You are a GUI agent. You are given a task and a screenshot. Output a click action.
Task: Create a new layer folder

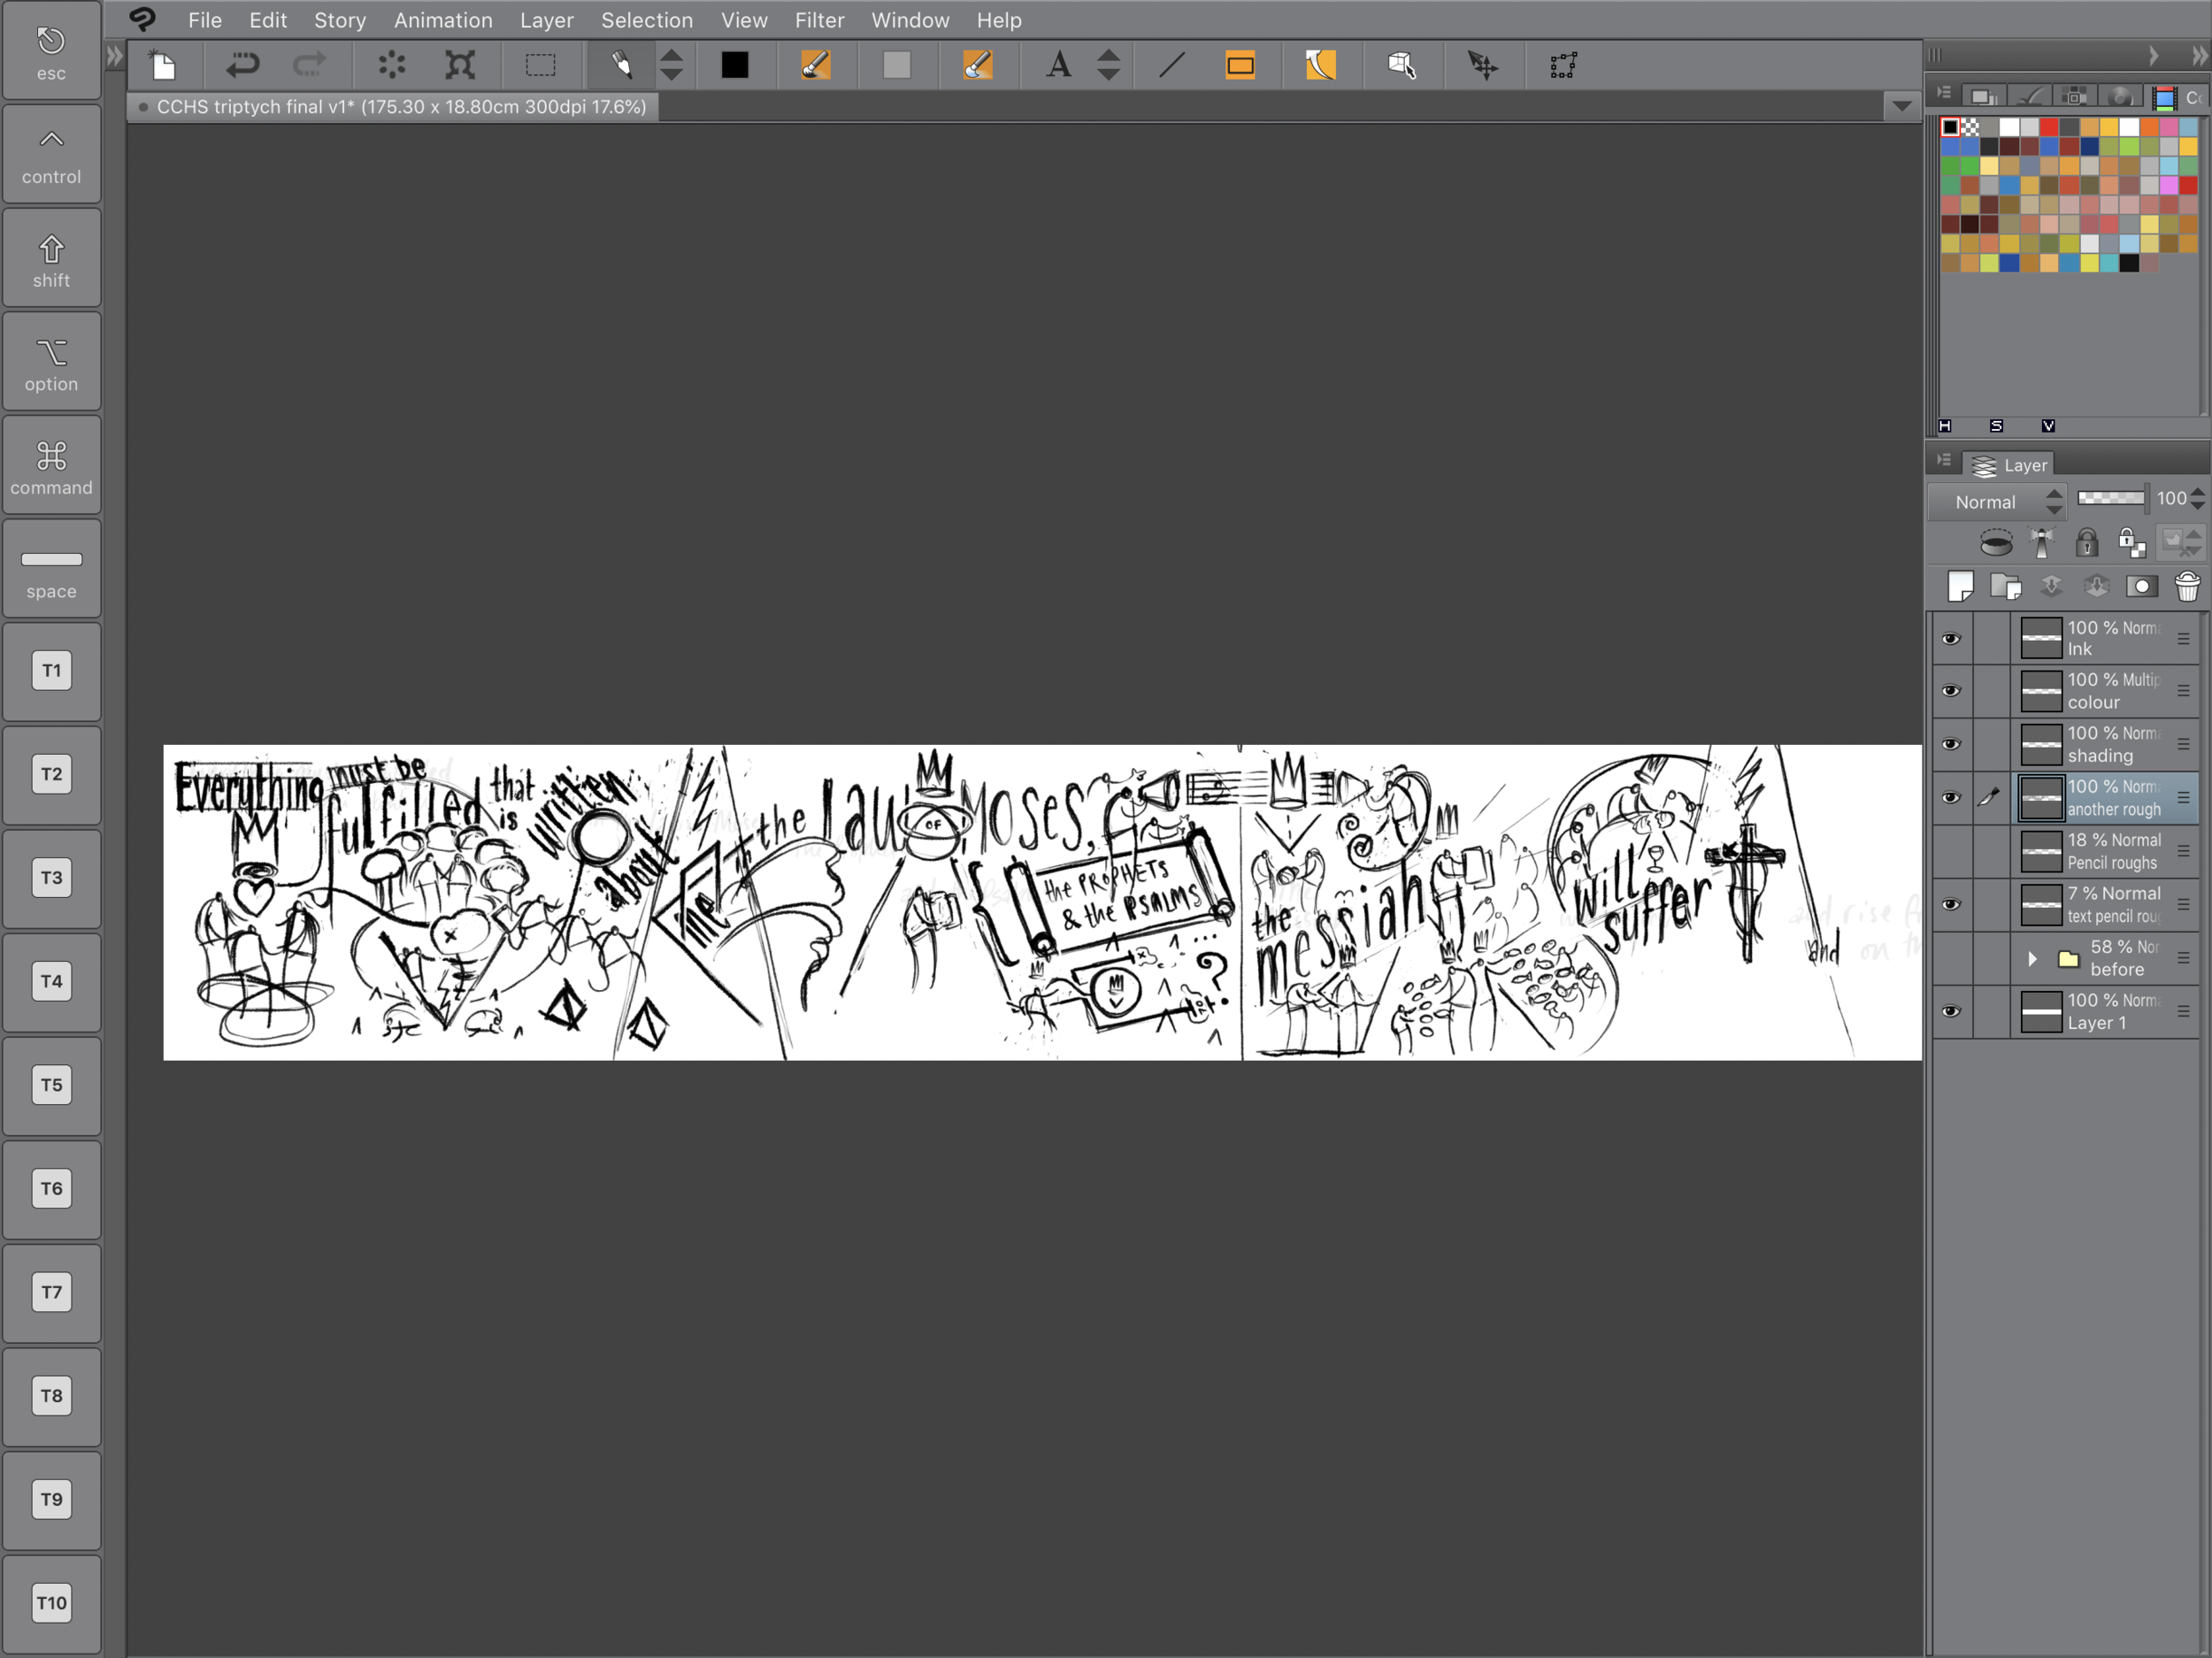[x=2005, y=587]
